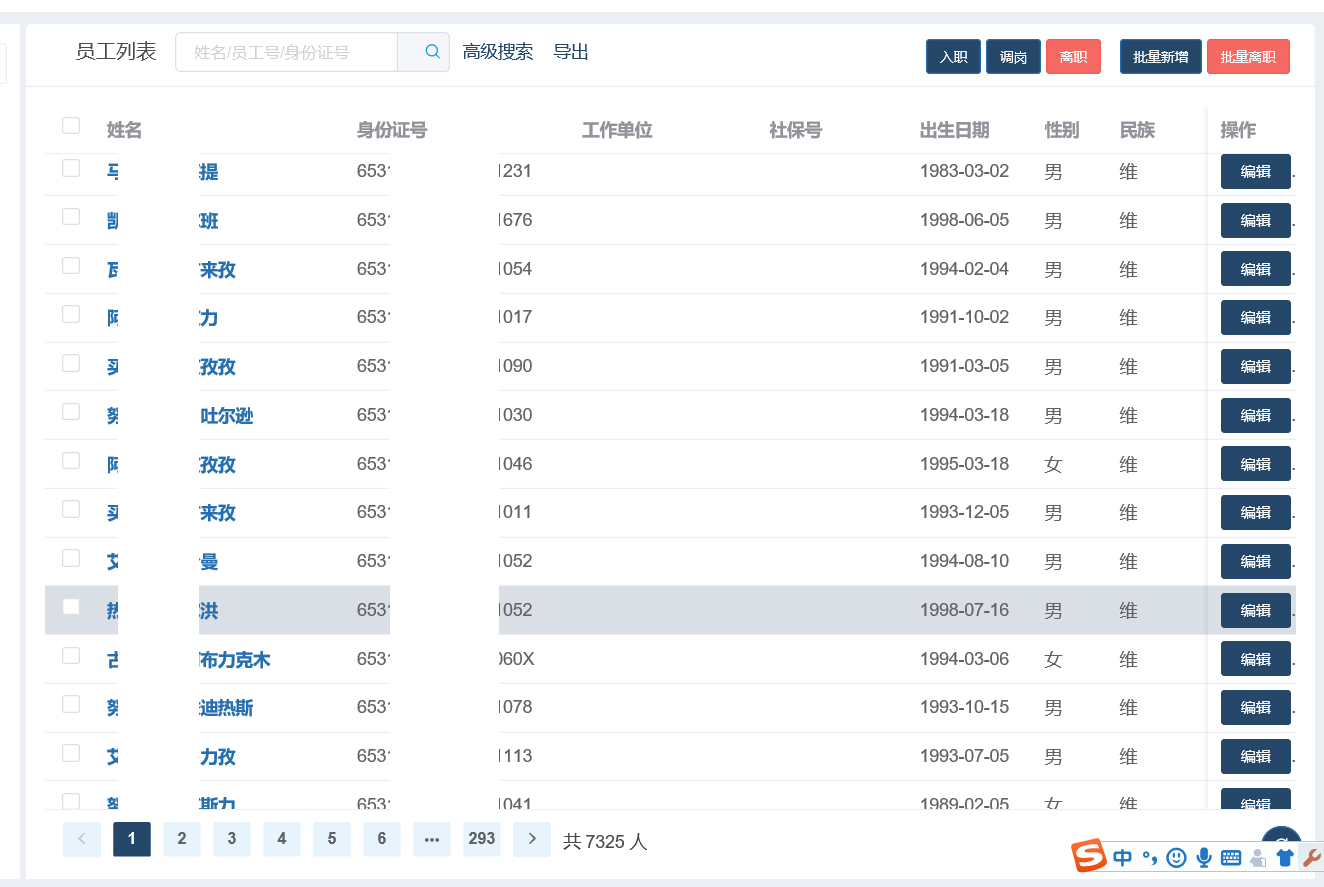Tick checkbox for row born 1994-02-04
This screenshot has height=887, width=1324.
(x=71, y=266)
